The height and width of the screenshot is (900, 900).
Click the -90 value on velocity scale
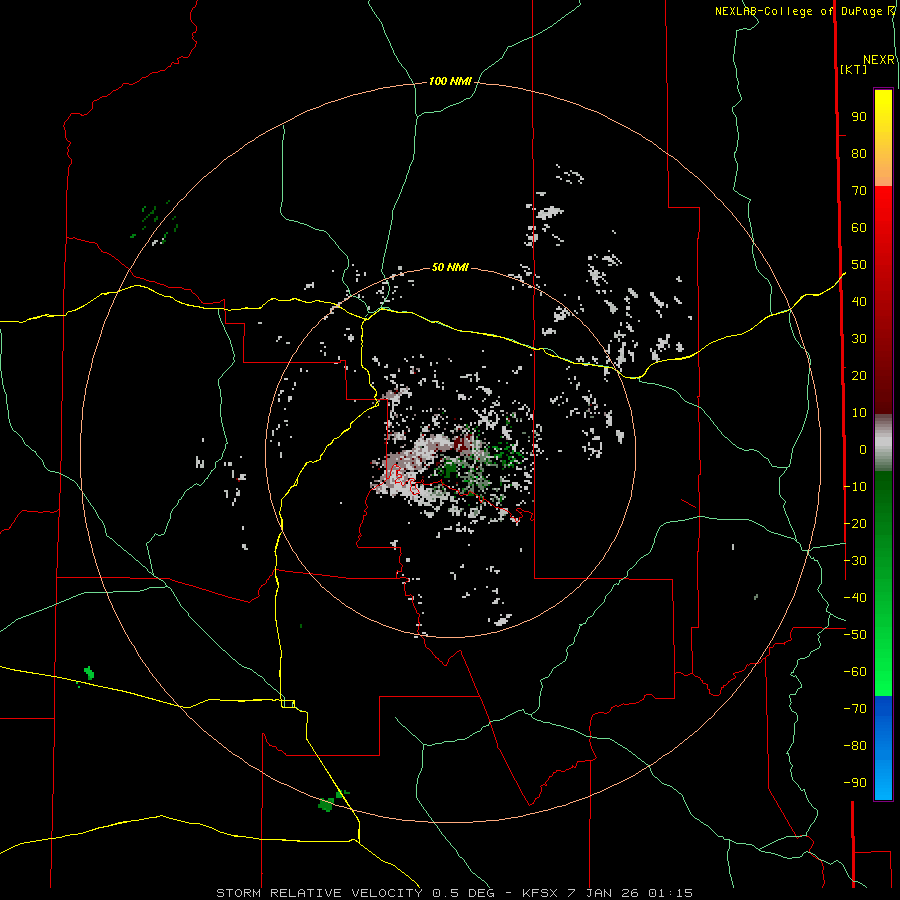click(855, 783)
